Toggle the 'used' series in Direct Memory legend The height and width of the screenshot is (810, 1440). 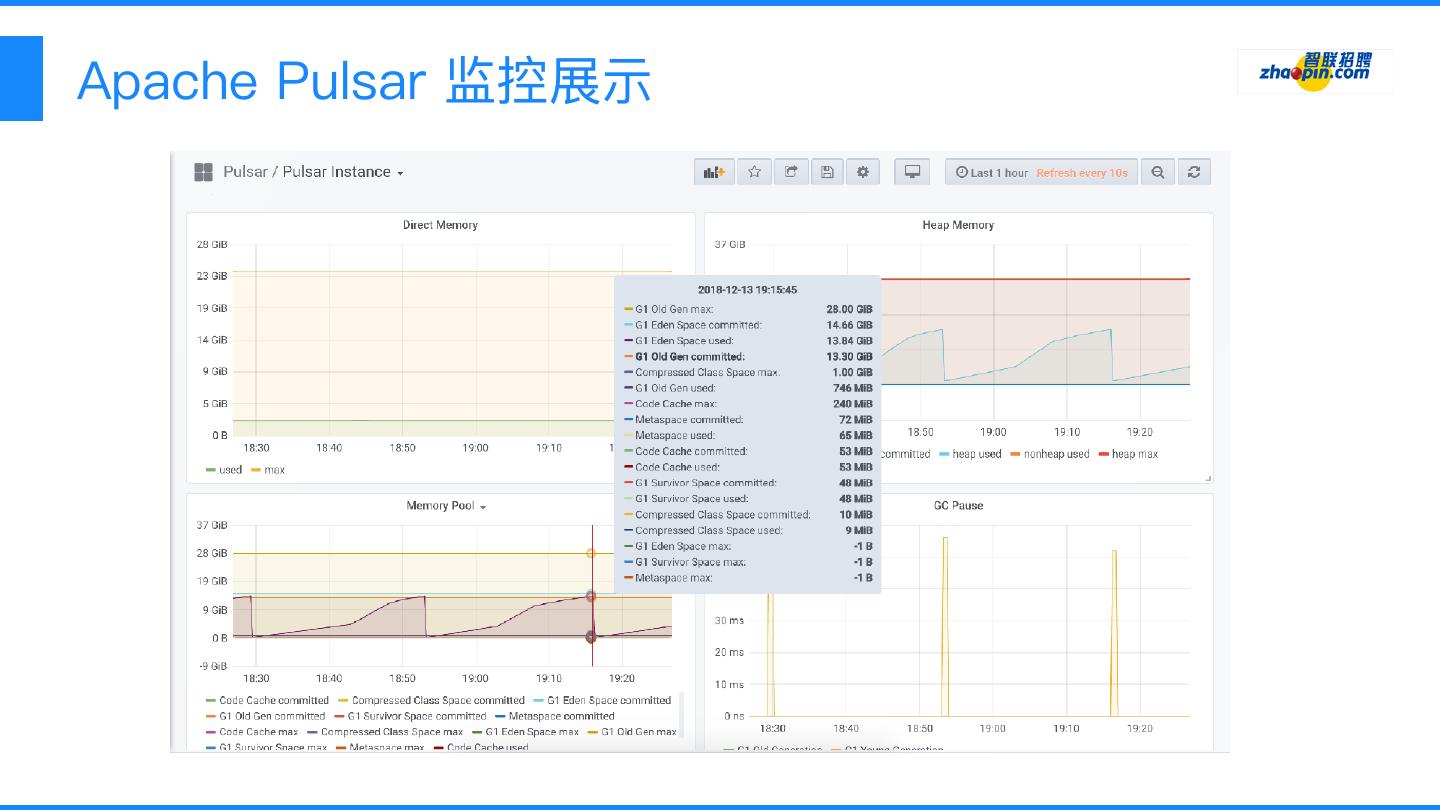point(230,470)
